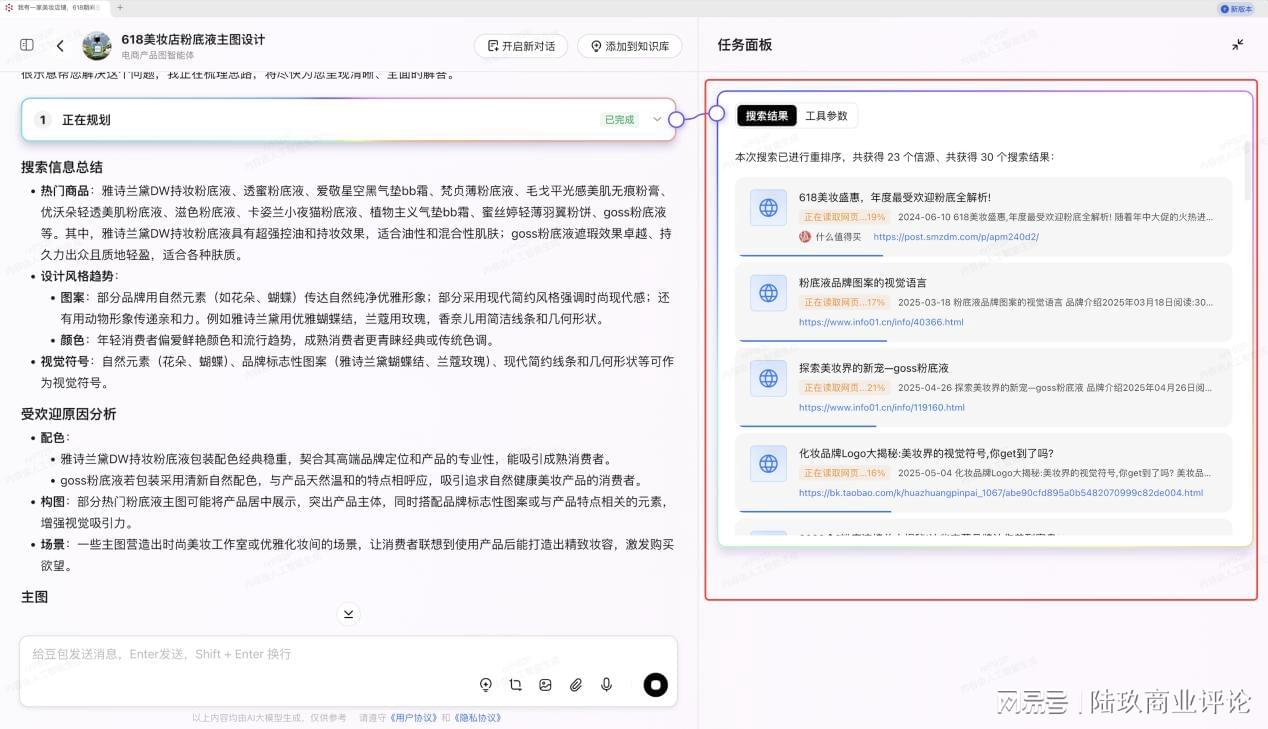Click the subtitle 电商产品图智能体
1268x729 pixels.
click(158, 56)
